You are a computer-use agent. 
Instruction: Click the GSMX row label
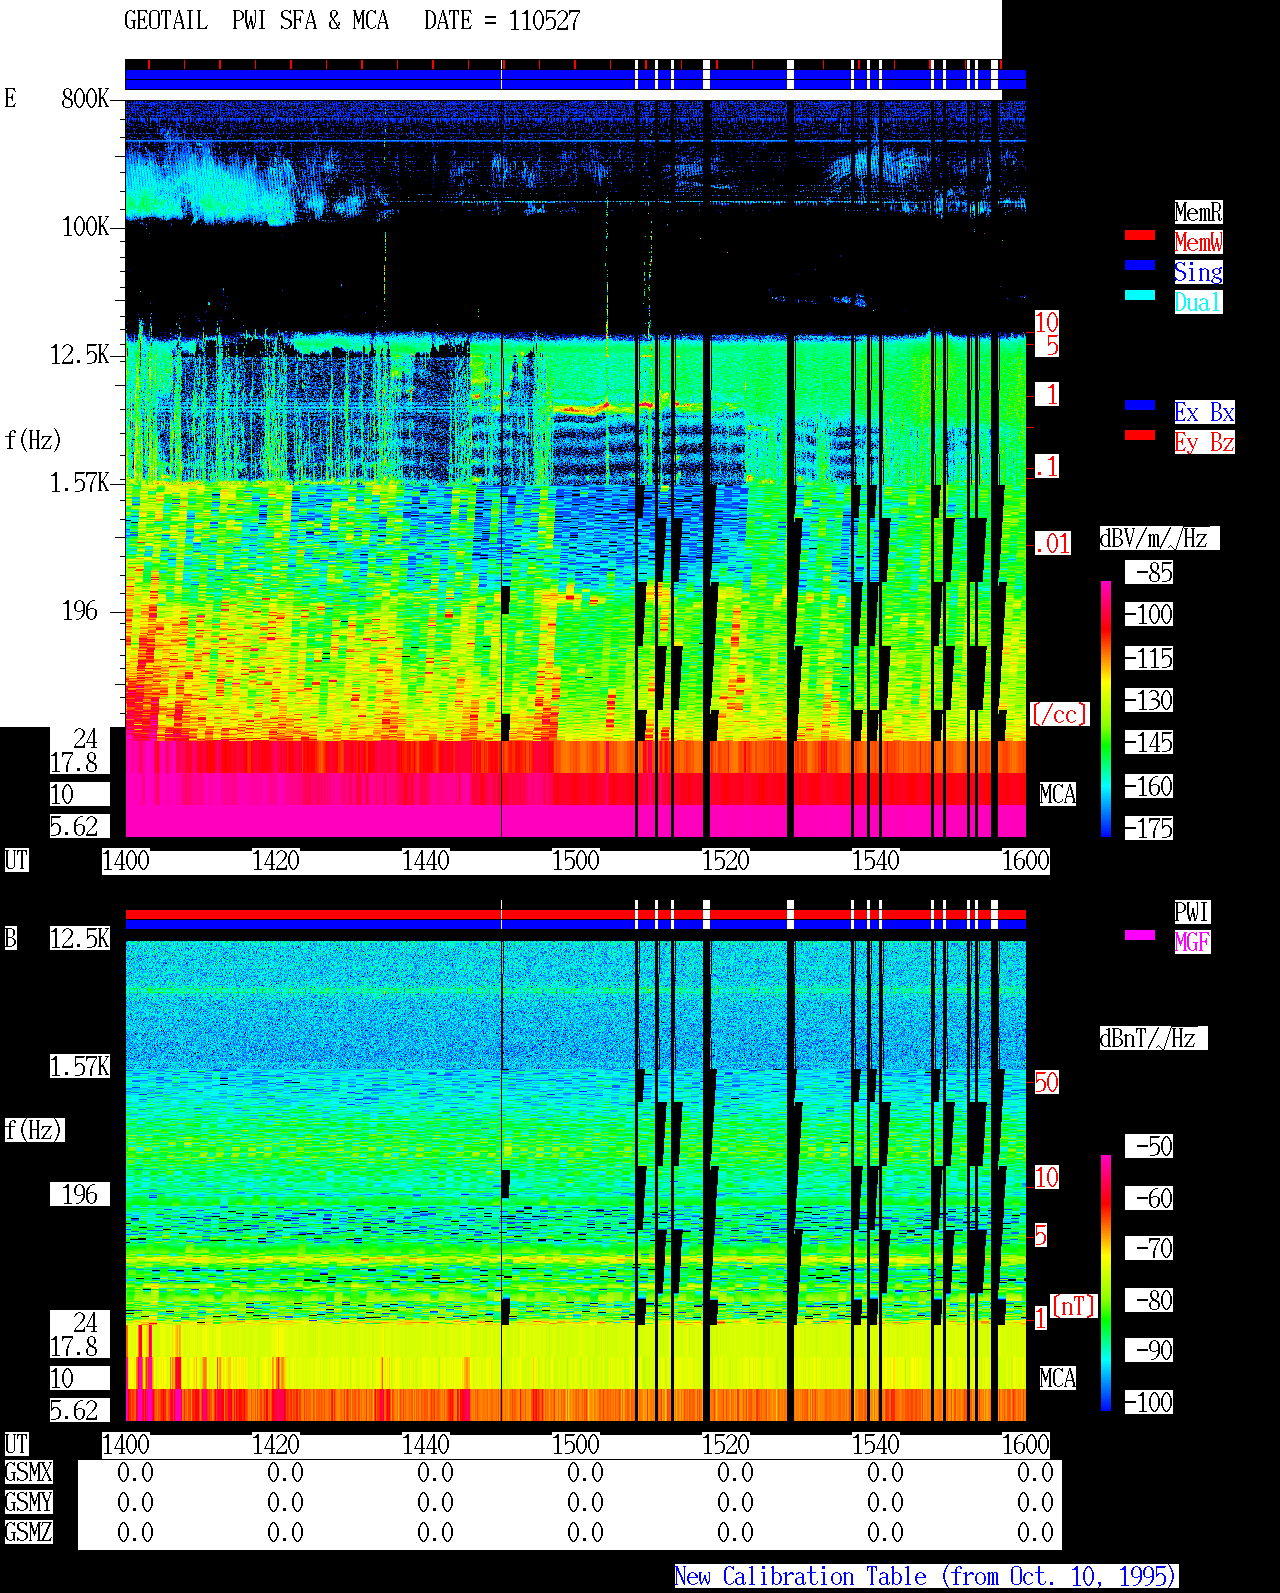[x=28, y=1472]
